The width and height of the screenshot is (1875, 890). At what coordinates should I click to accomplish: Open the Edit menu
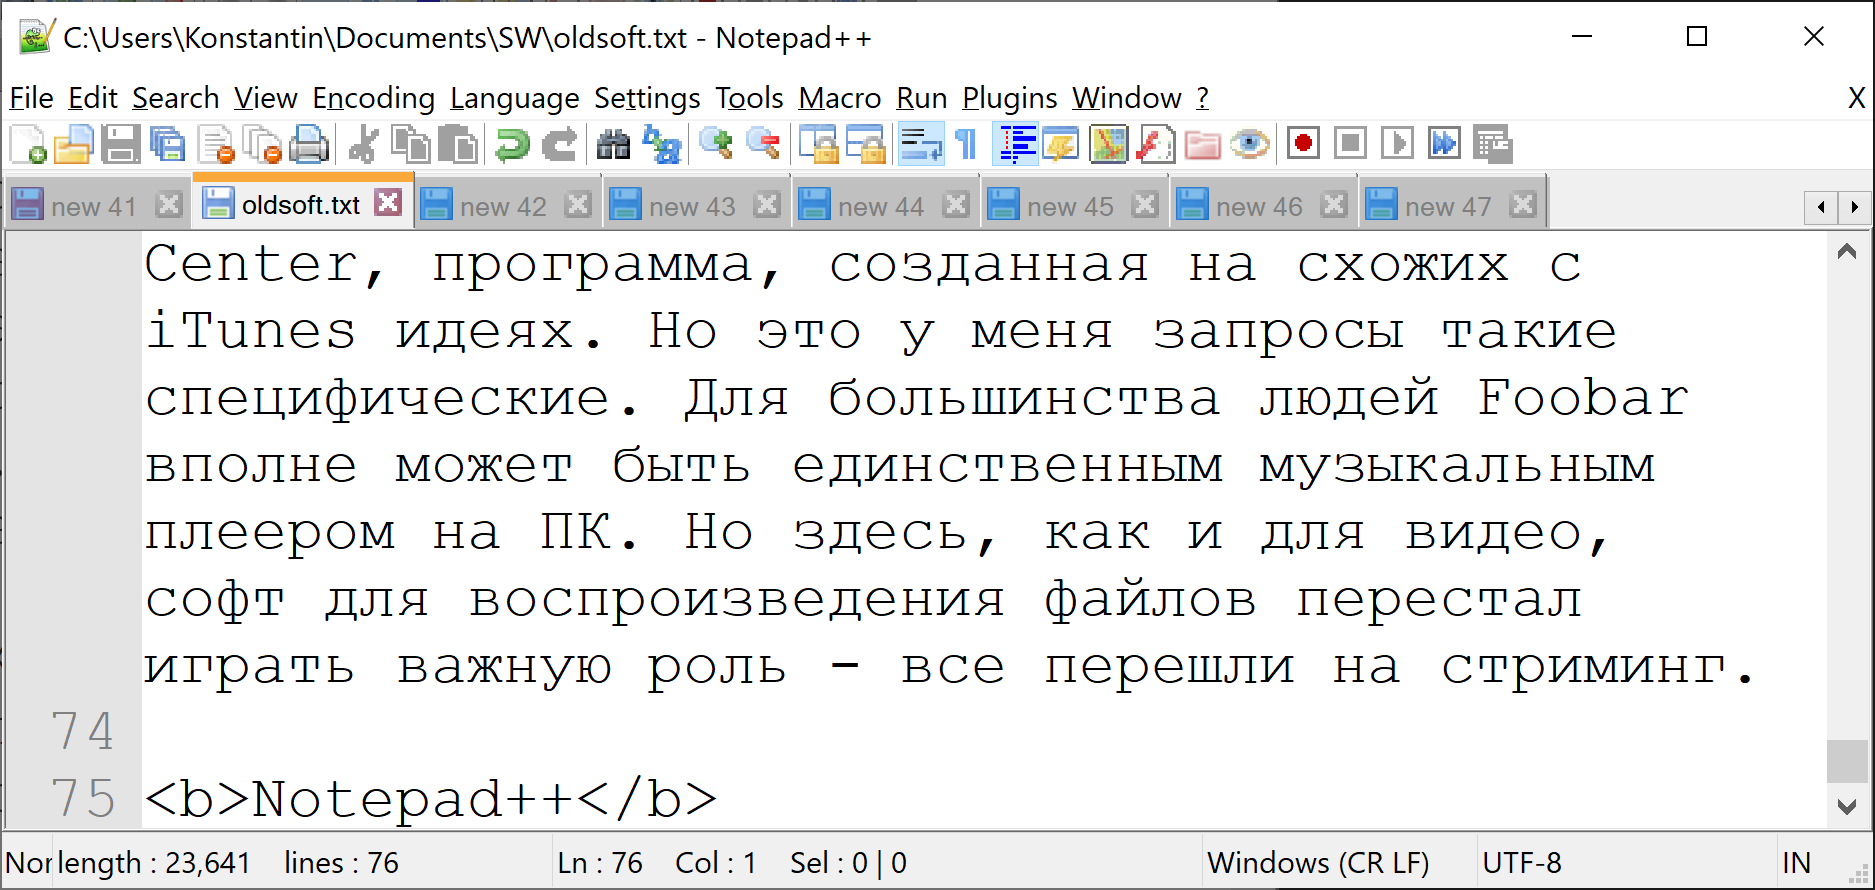coord(93,98)
